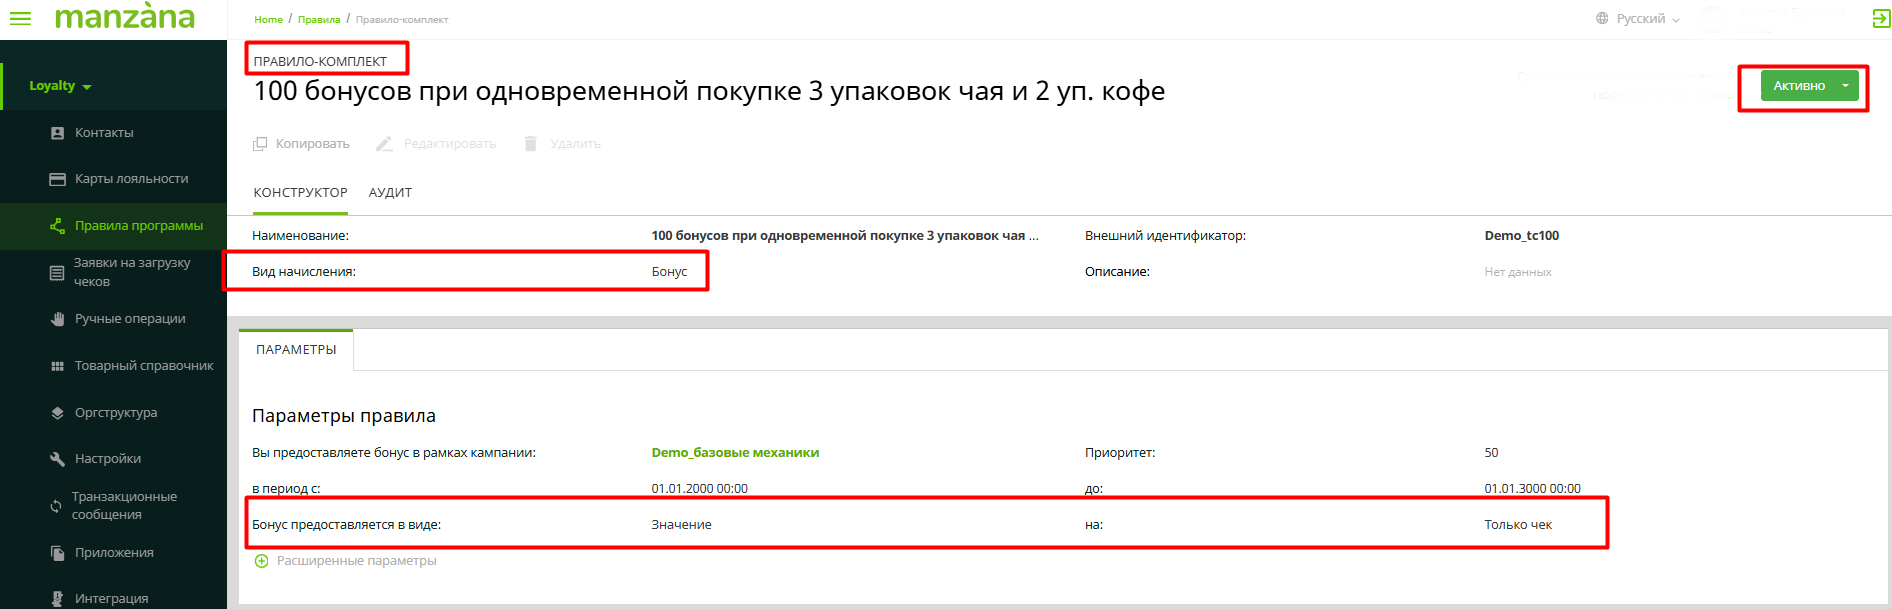Click the Заявки на загрузку чеков icon
The height and width of the screenshot is (609, 1892).
tap(57, 272)
